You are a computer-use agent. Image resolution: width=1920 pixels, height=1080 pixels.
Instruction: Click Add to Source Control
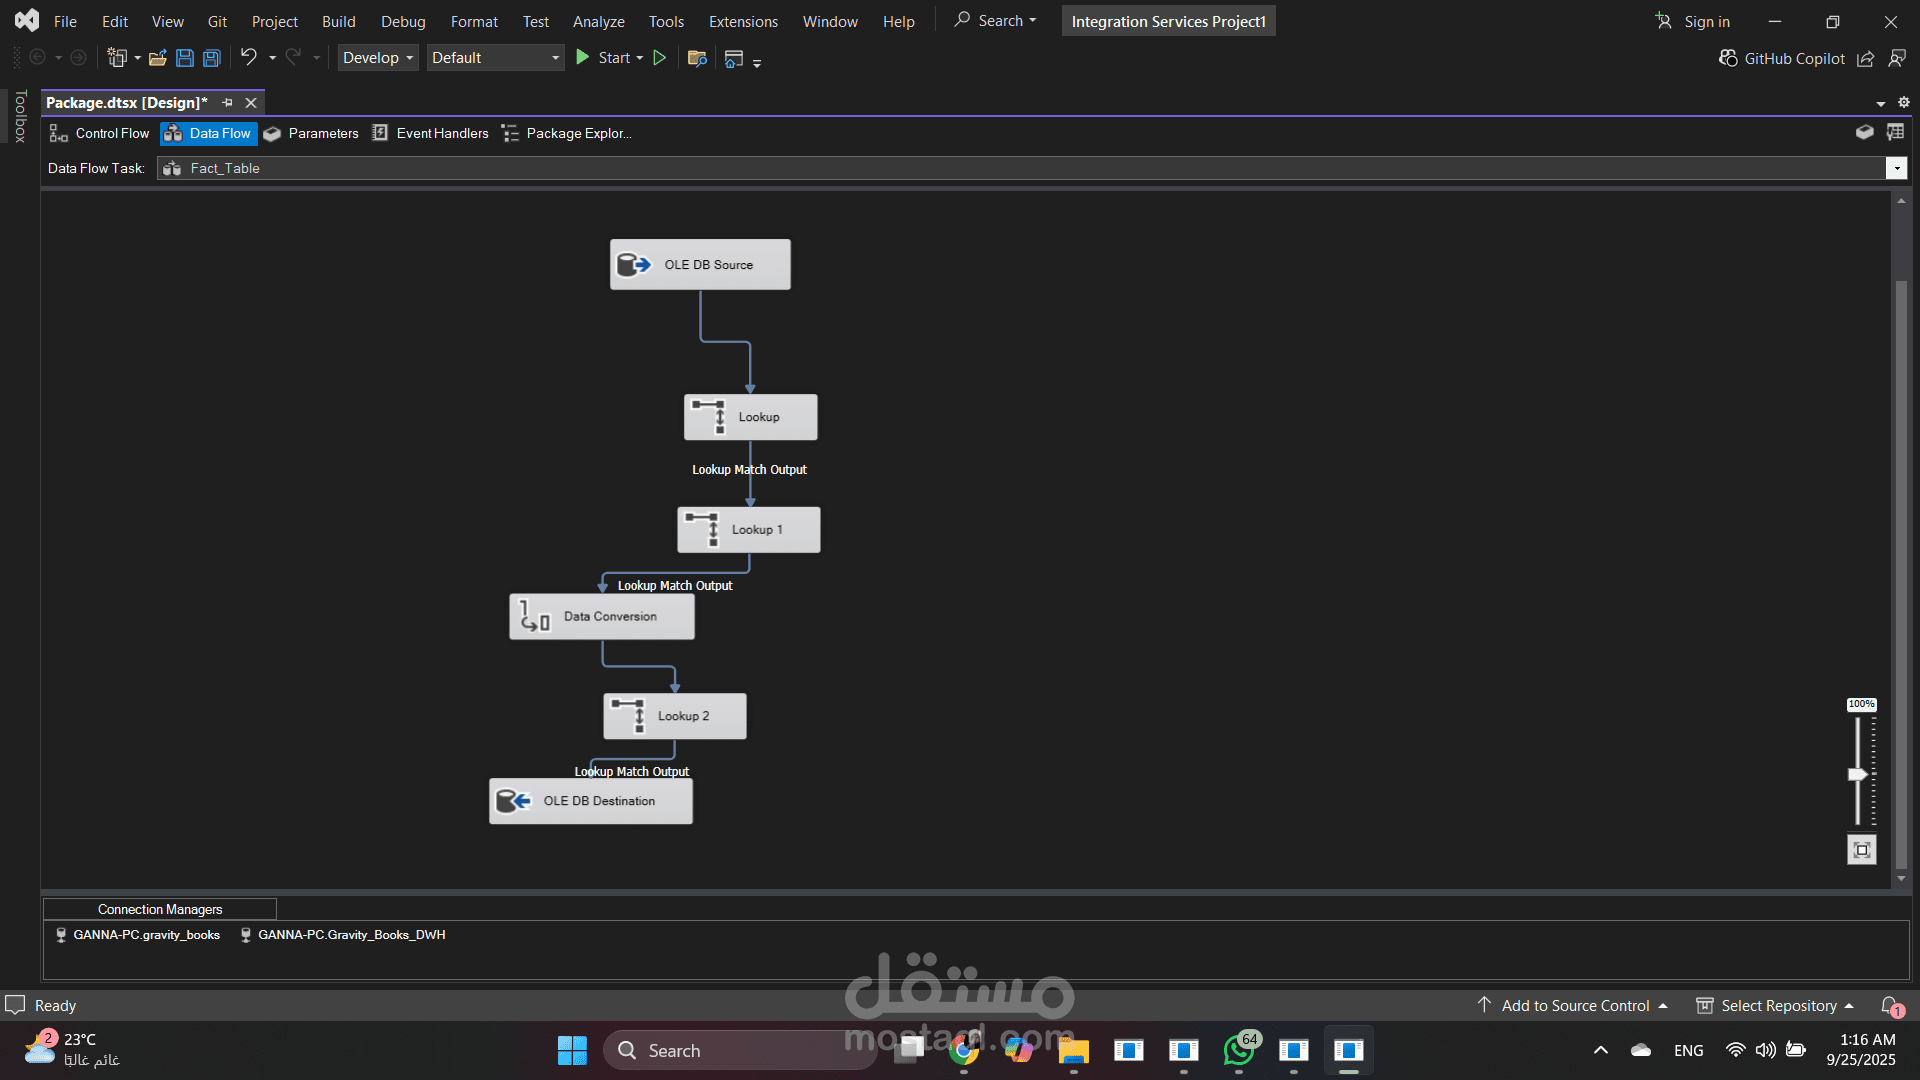point(1574,1005)
